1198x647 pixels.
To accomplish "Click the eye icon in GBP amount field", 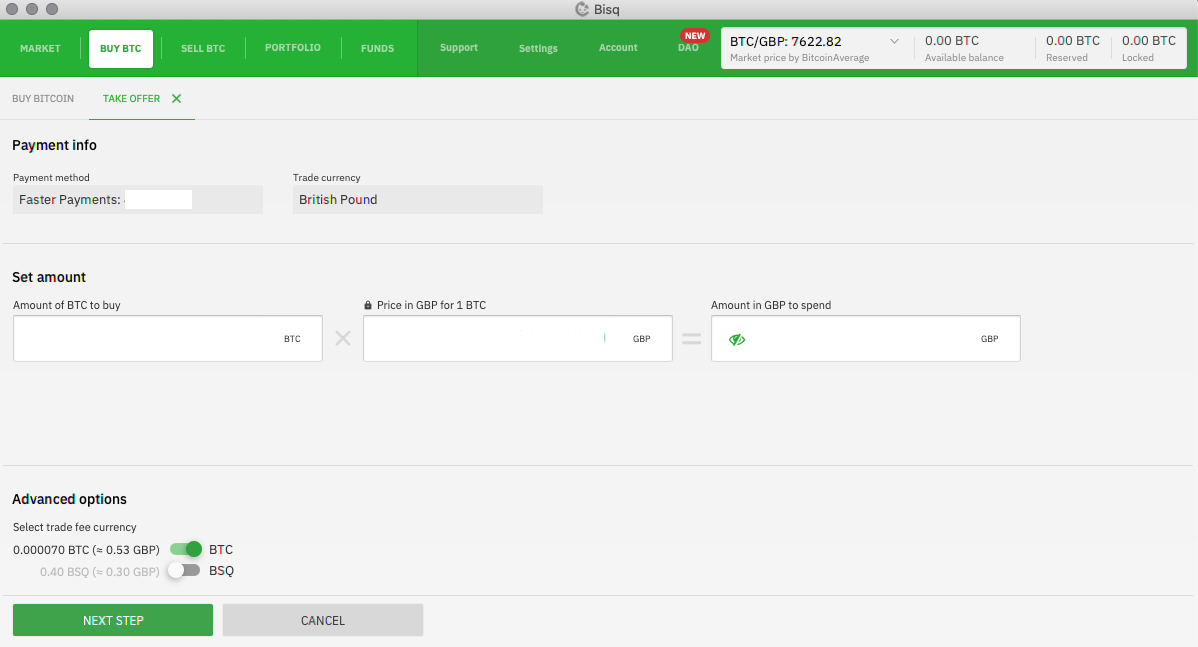I will point(737,339).
